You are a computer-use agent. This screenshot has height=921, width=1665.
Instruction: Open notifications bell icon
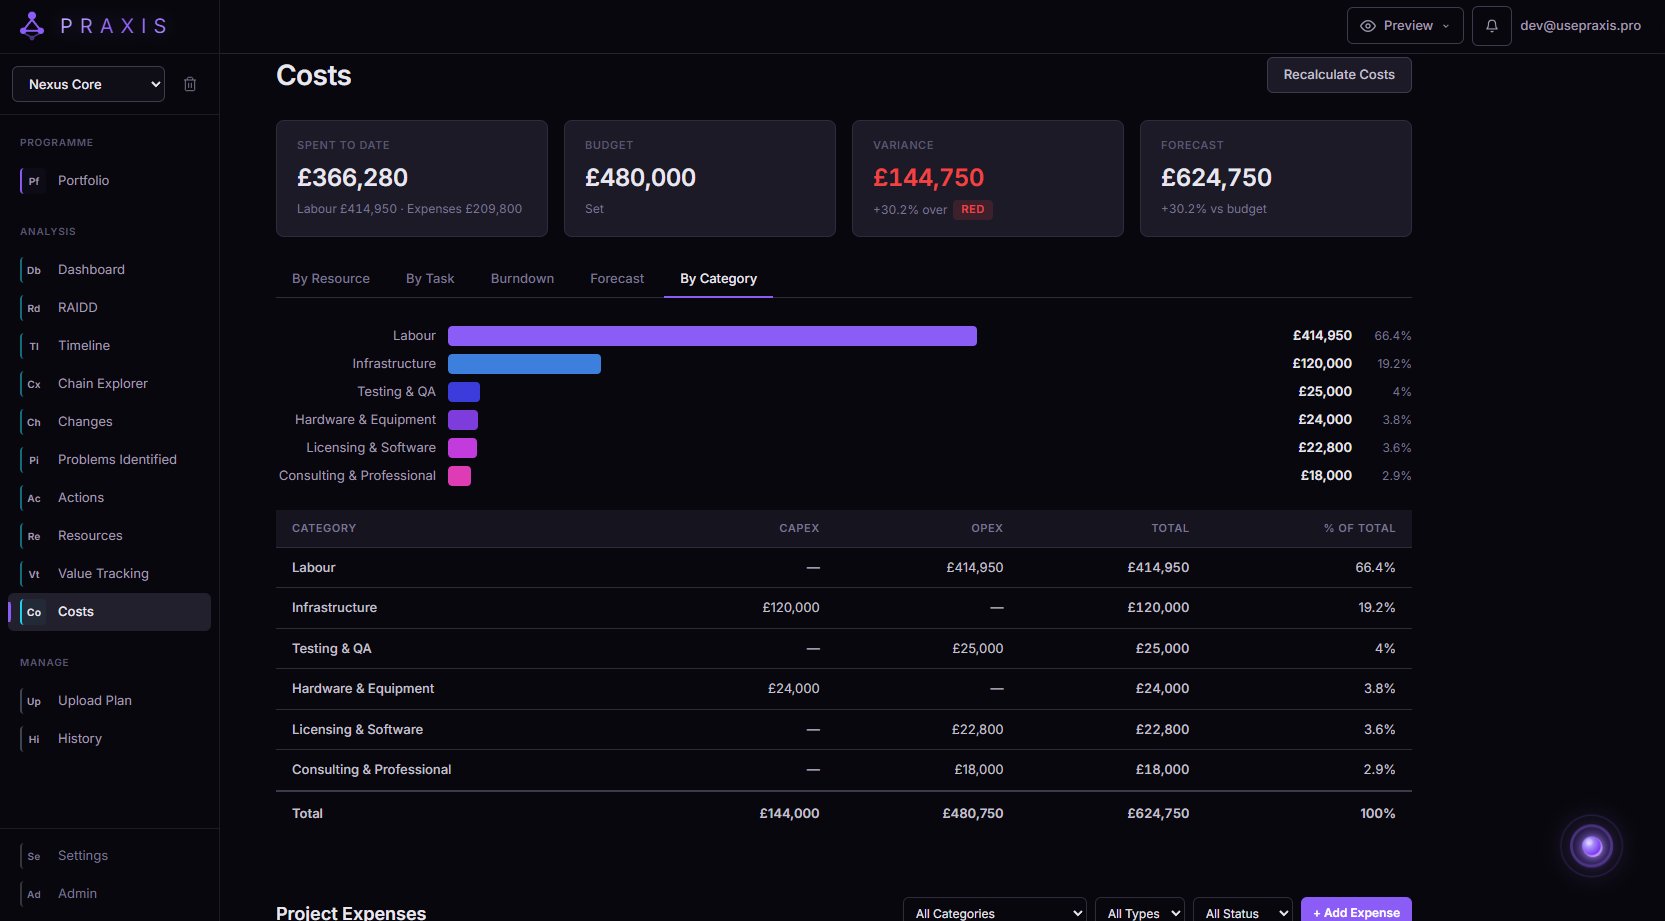[x=1491, y=26]
